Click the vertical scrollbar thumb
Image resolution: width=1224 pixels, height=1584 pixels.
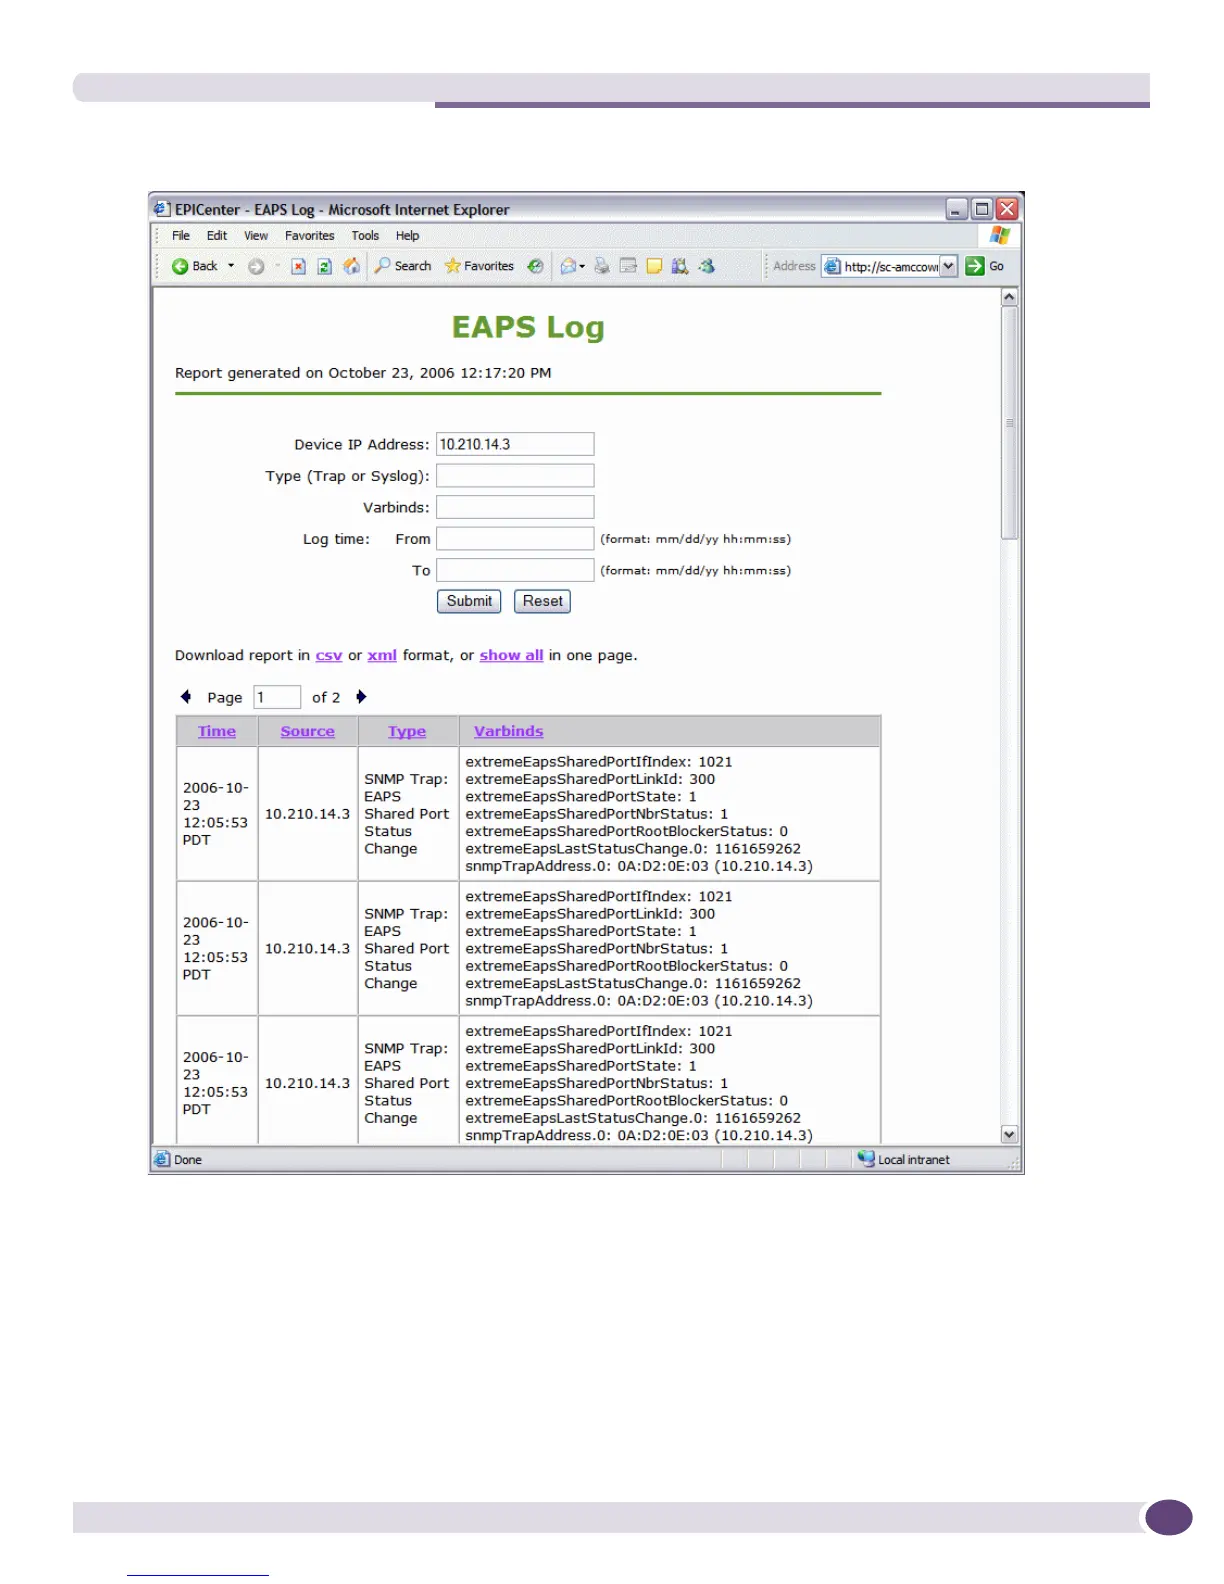pyautogui.click(x=1009, y=423)
